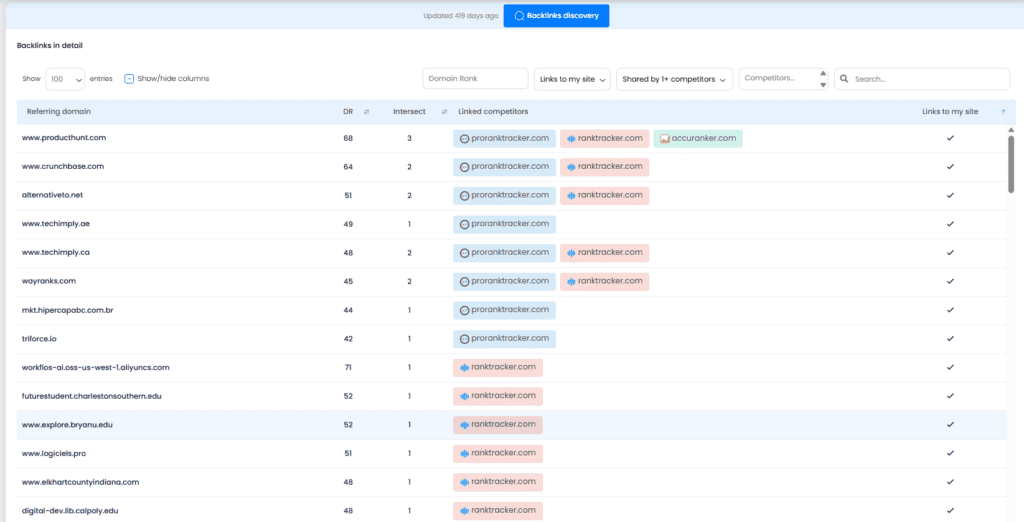The height and width of the screenshot is (522, 1024).
Task: Expand the Links to my site filter
Action: pos(574,79)
